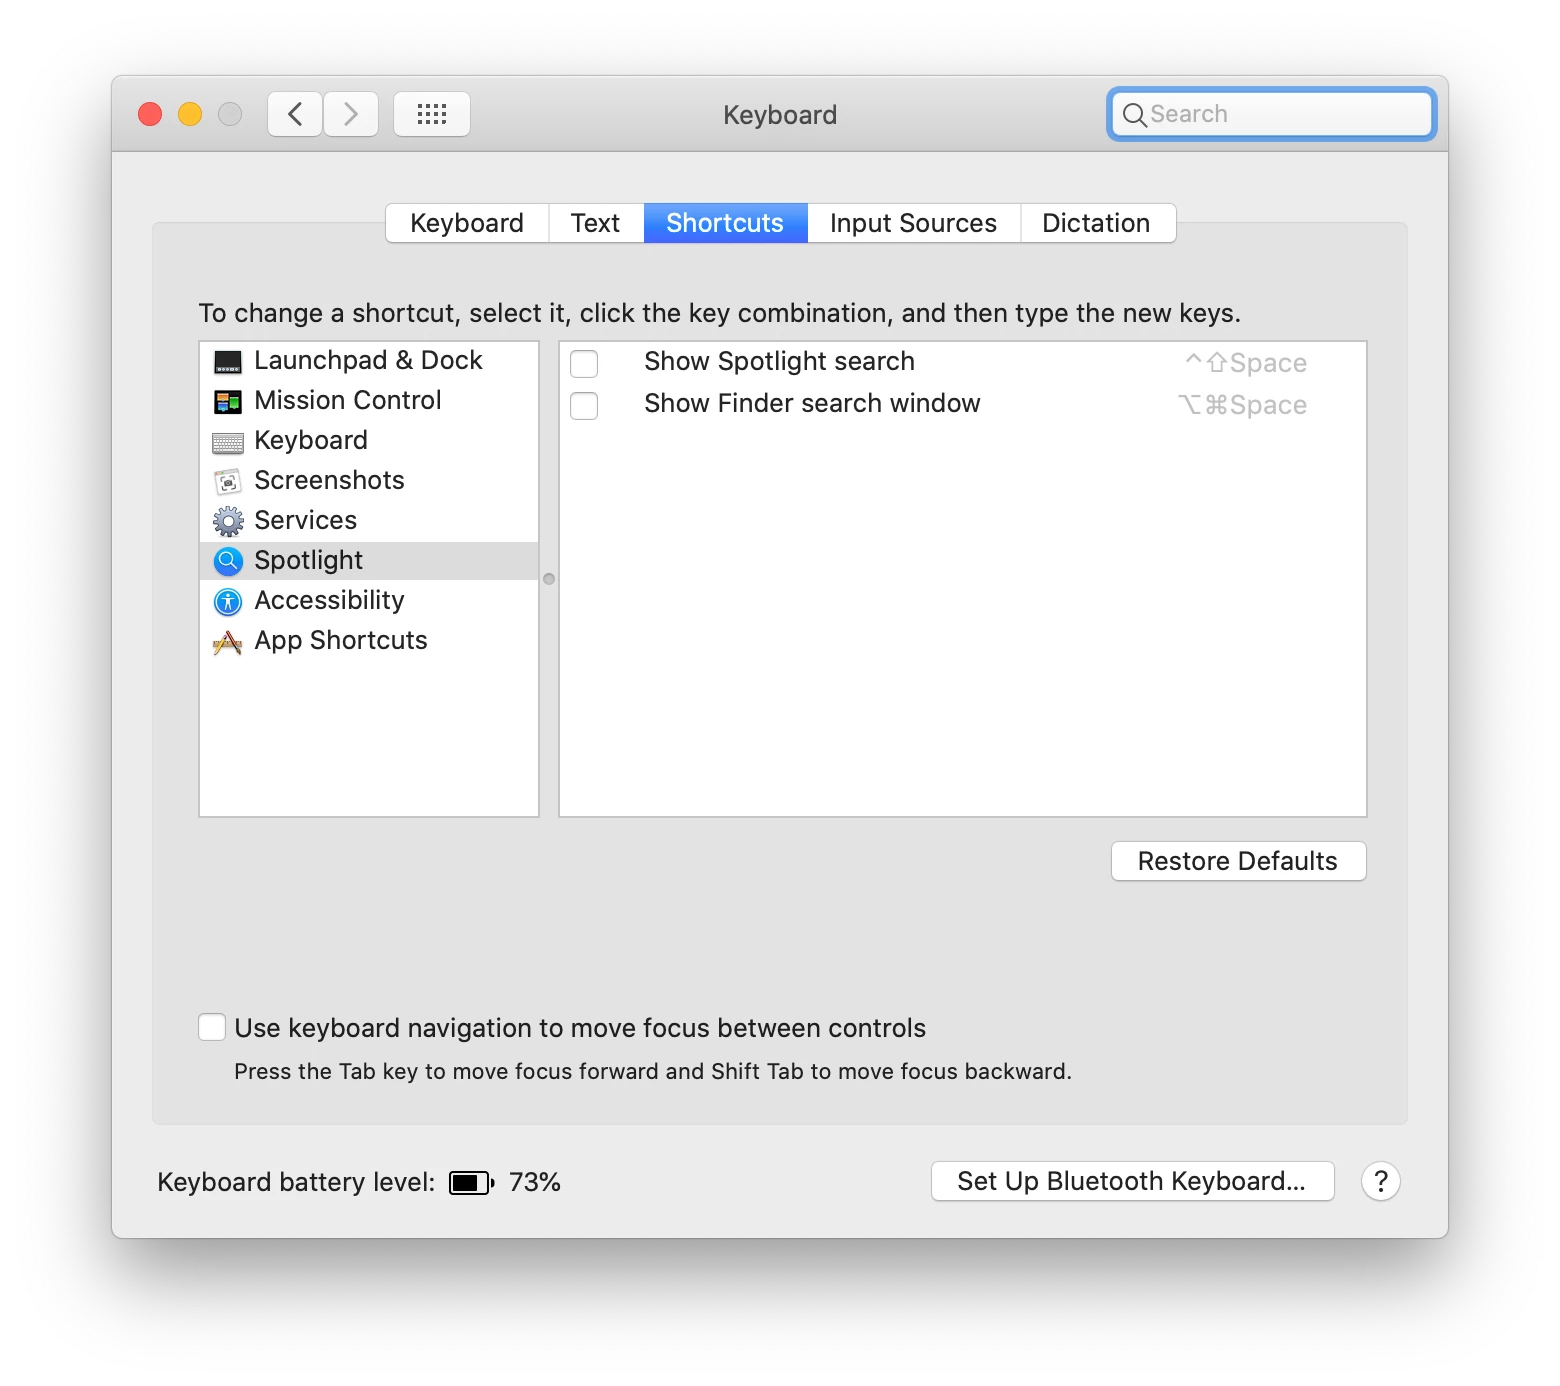The height and width of the screenshot is (1386, 1560).
Task: Click the Spotlight magnifier icon
Action: click(228, 561)
